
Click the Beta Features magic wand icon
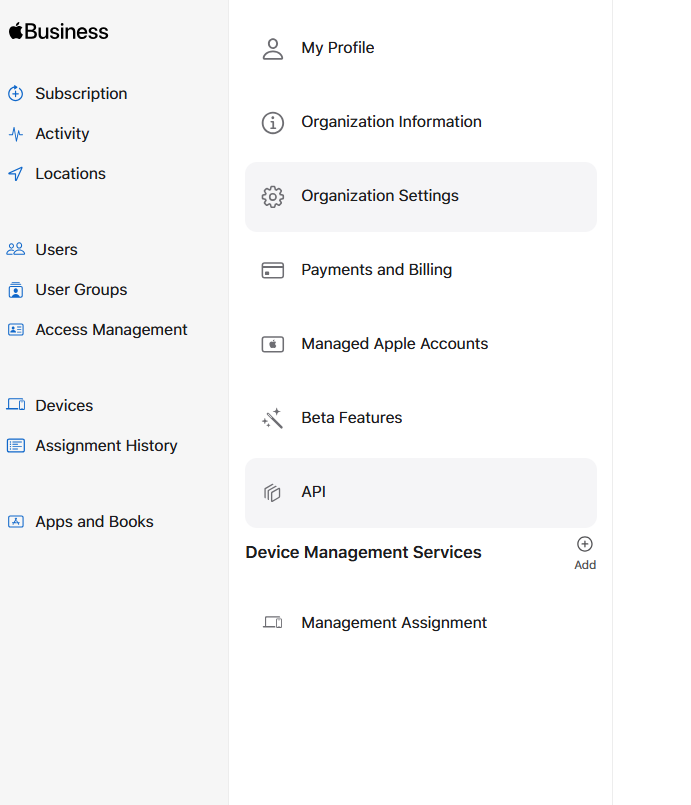point(272,418)
